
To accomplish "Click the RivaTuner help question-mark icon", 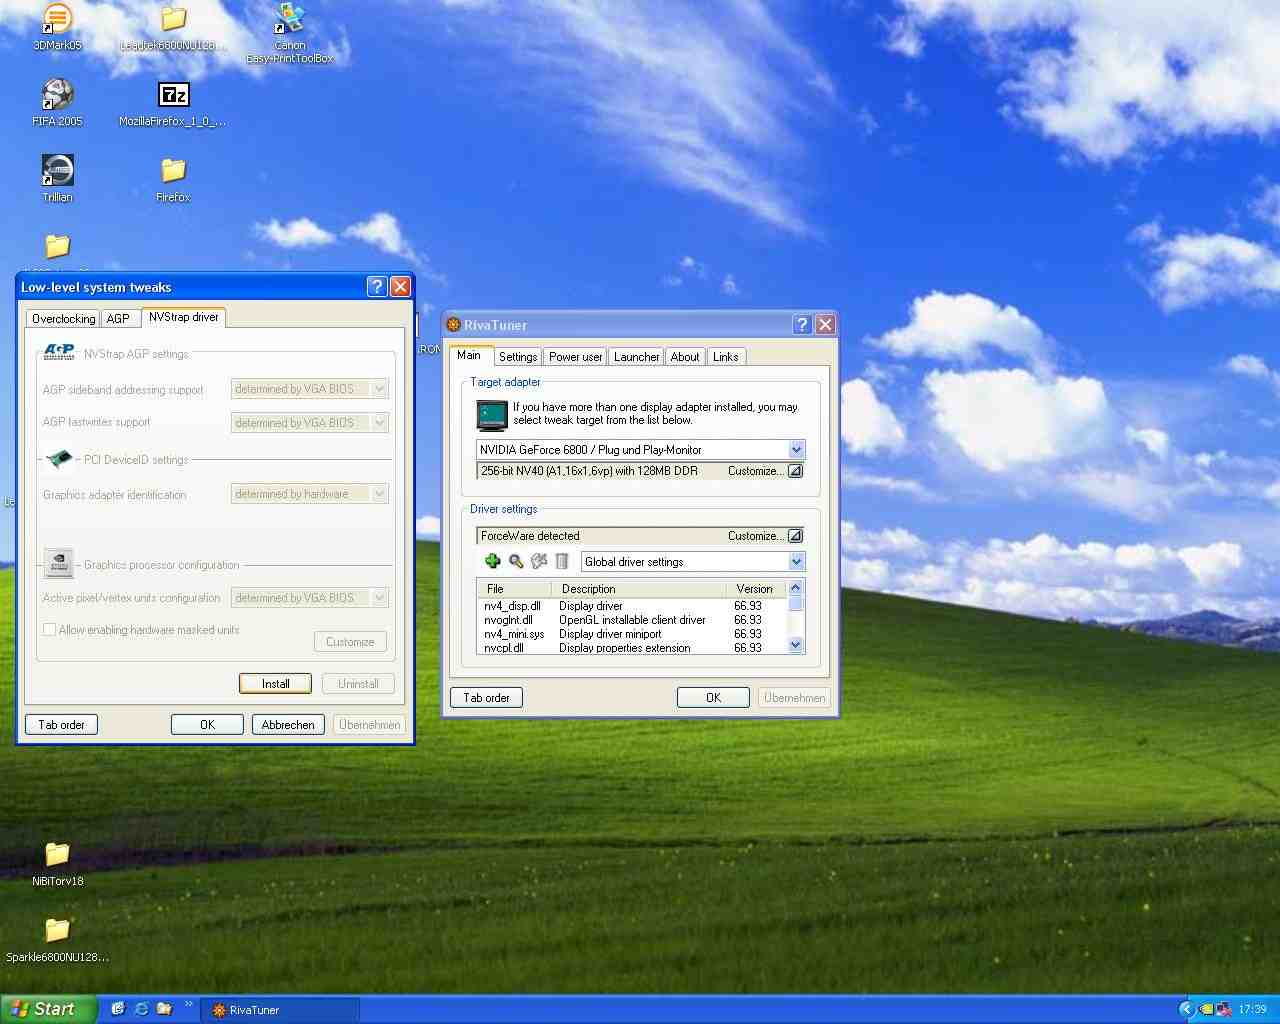I will (802, 324).
